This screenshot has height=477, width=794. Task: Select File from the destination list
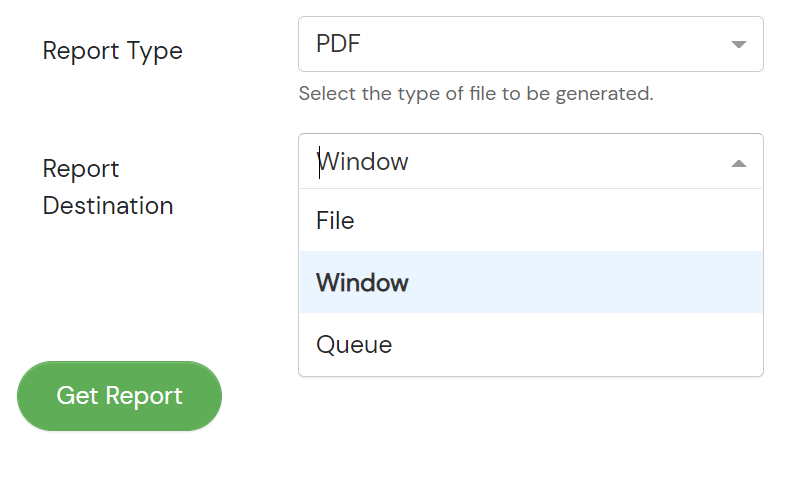point(531,220)
